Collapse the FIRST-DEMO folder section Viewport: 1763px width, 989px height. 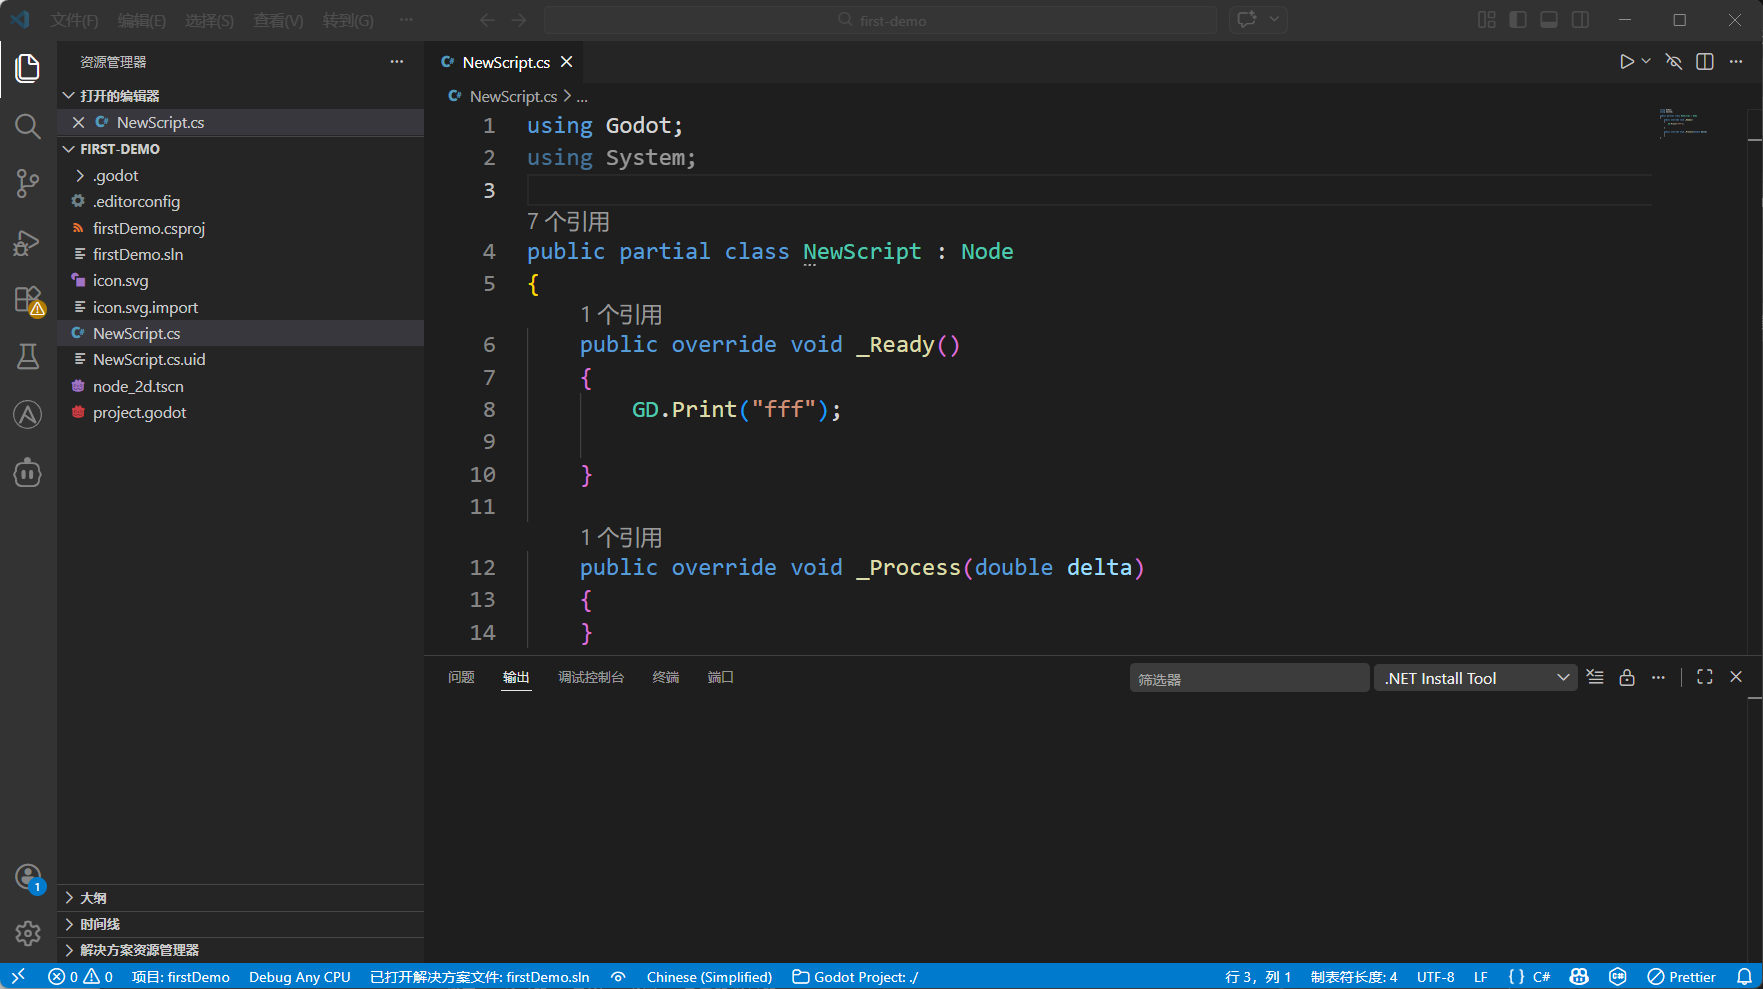tap(120, 149)
